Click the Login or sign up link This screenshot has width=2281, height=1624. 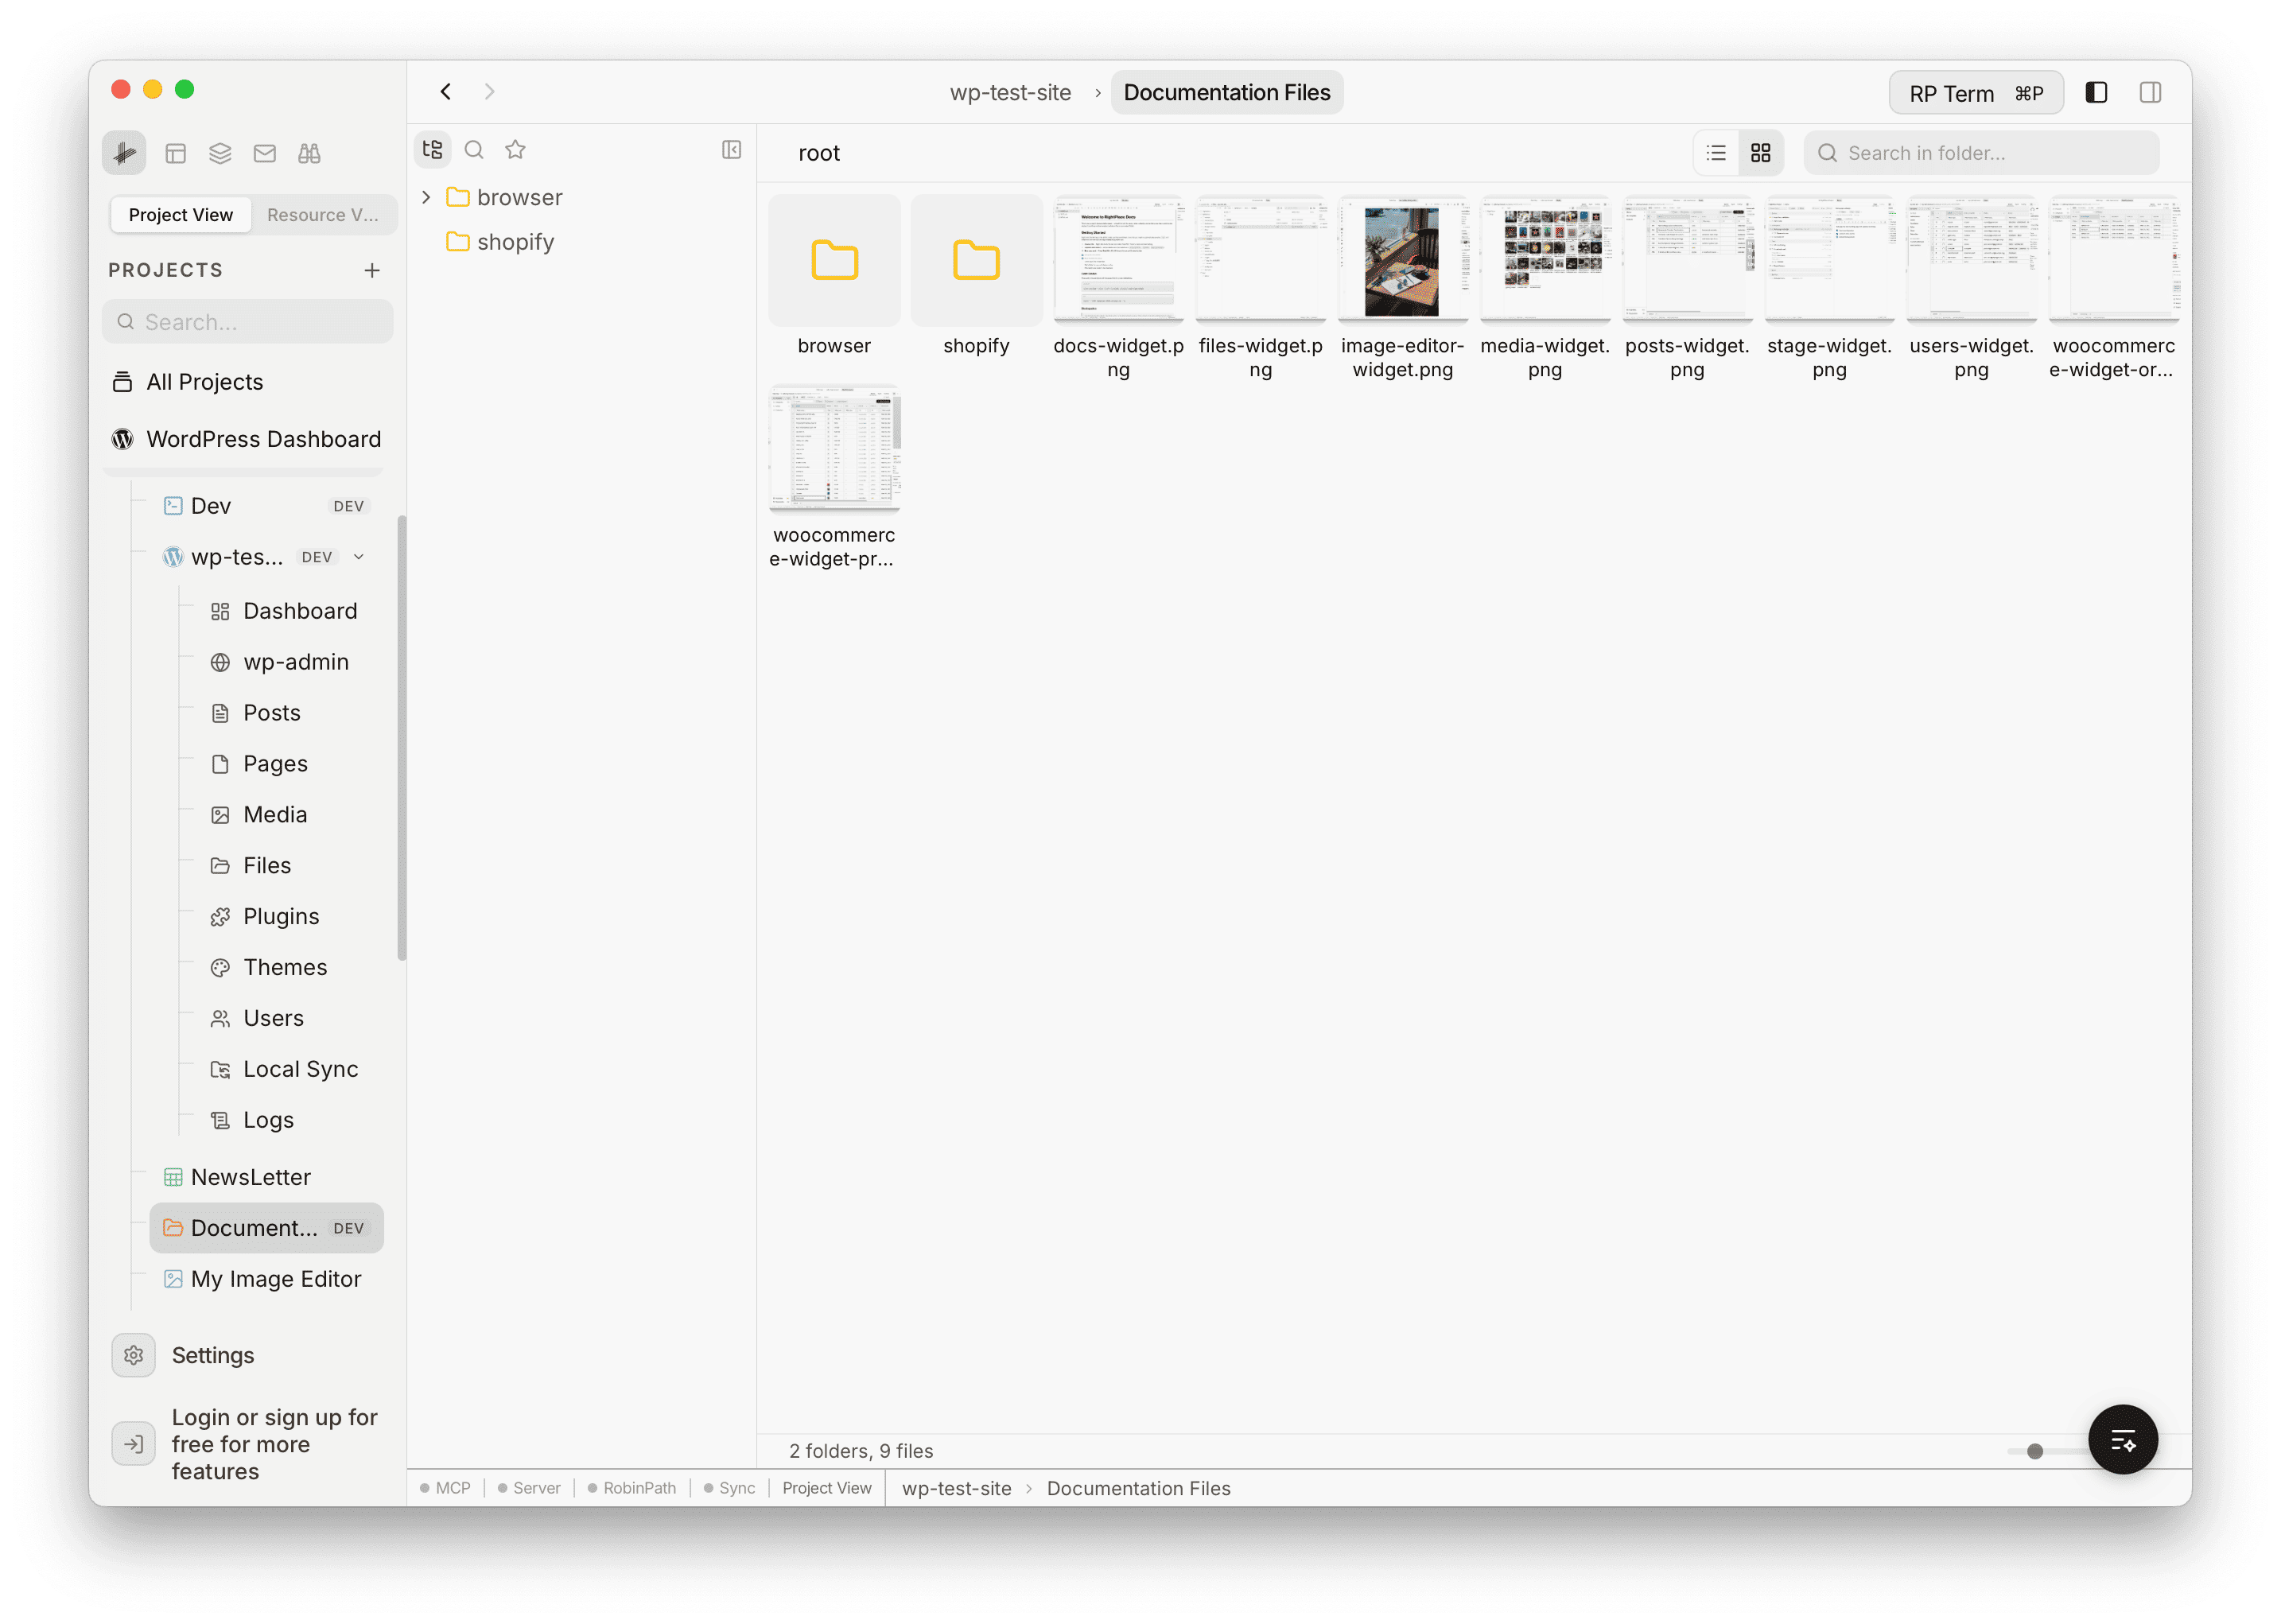pos(274,1444)
